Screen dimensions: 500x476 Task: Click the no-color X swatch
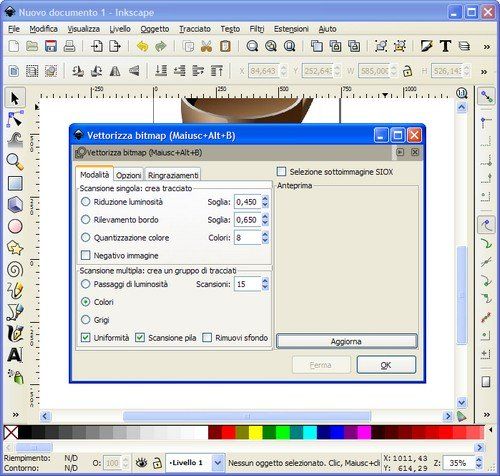(11, 433)
